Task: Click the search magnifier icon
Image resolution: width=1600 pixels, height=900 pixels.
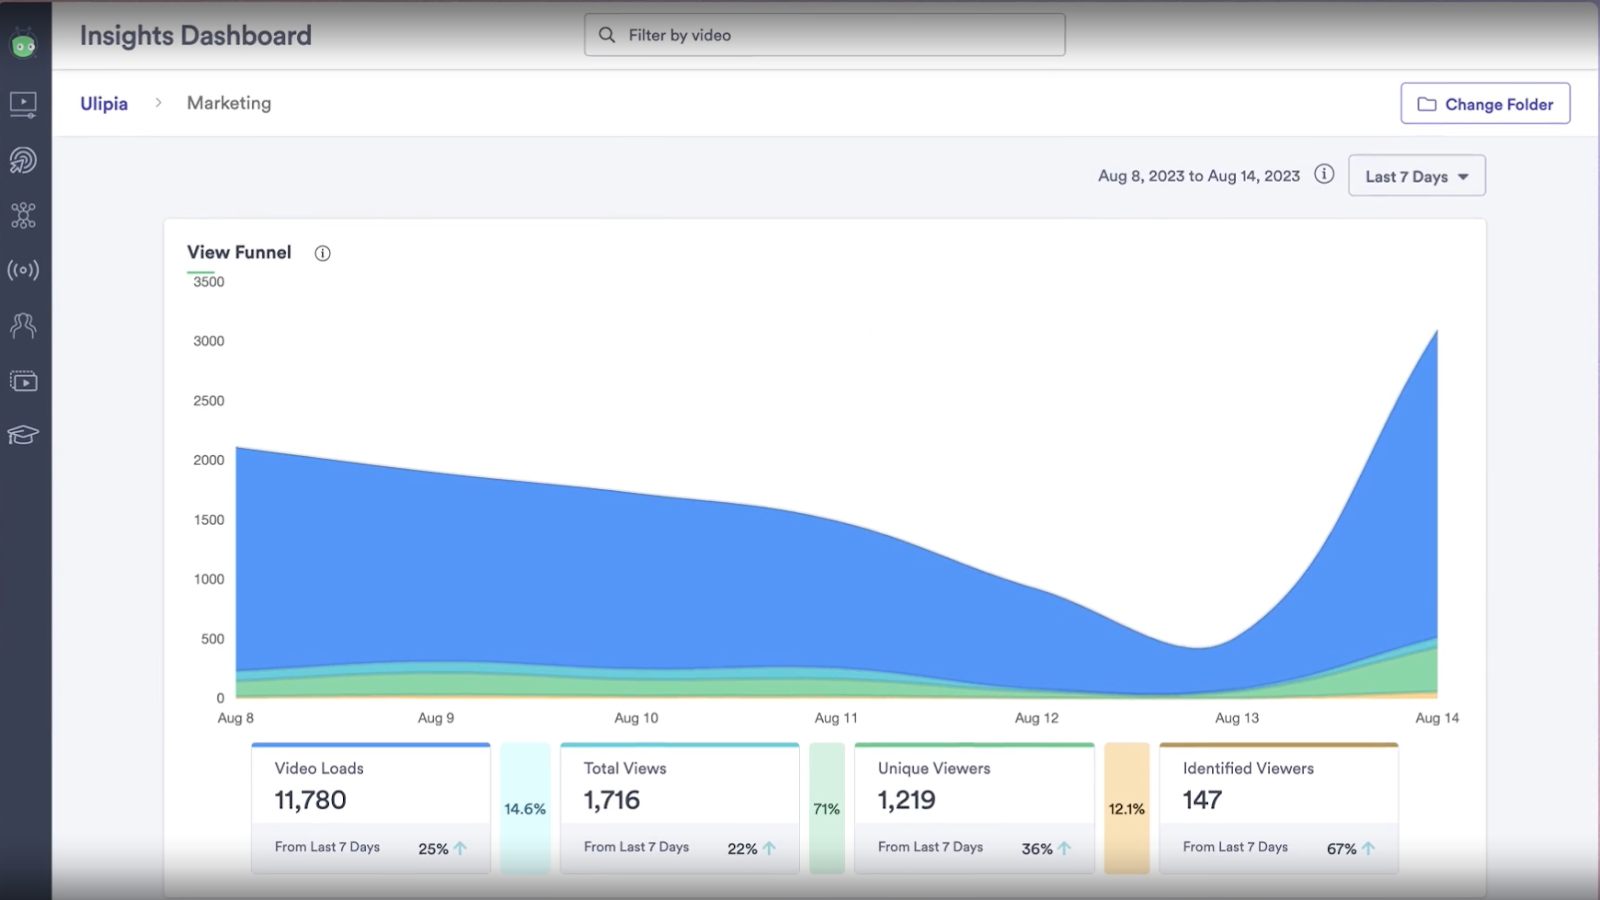Action: (607, 35)
